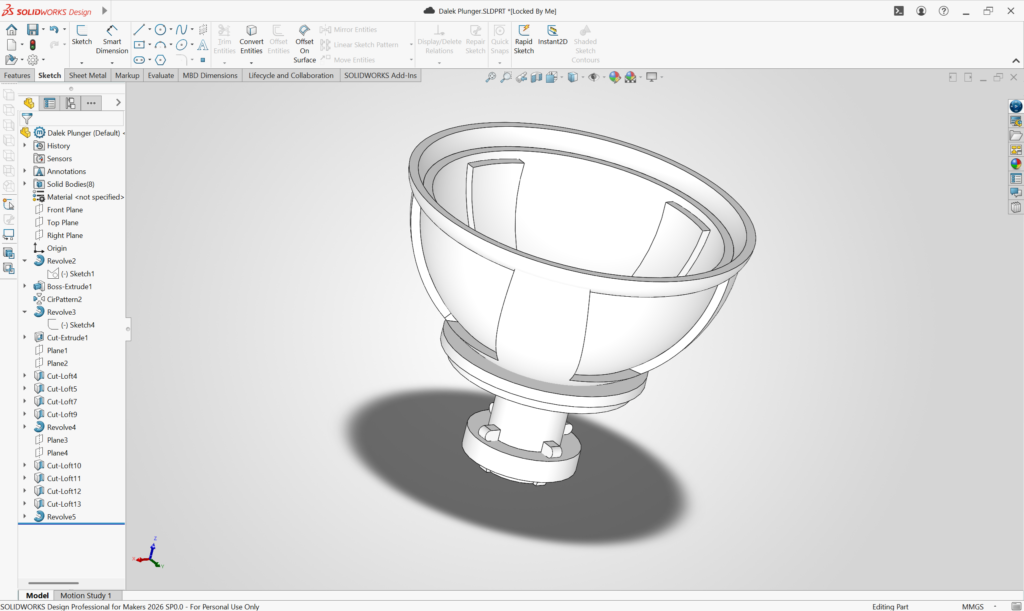The width and height of the screenshot is (1024, 611).
Task: Expand the Boss-Extrude1 feature
Action: pos(25,287)
